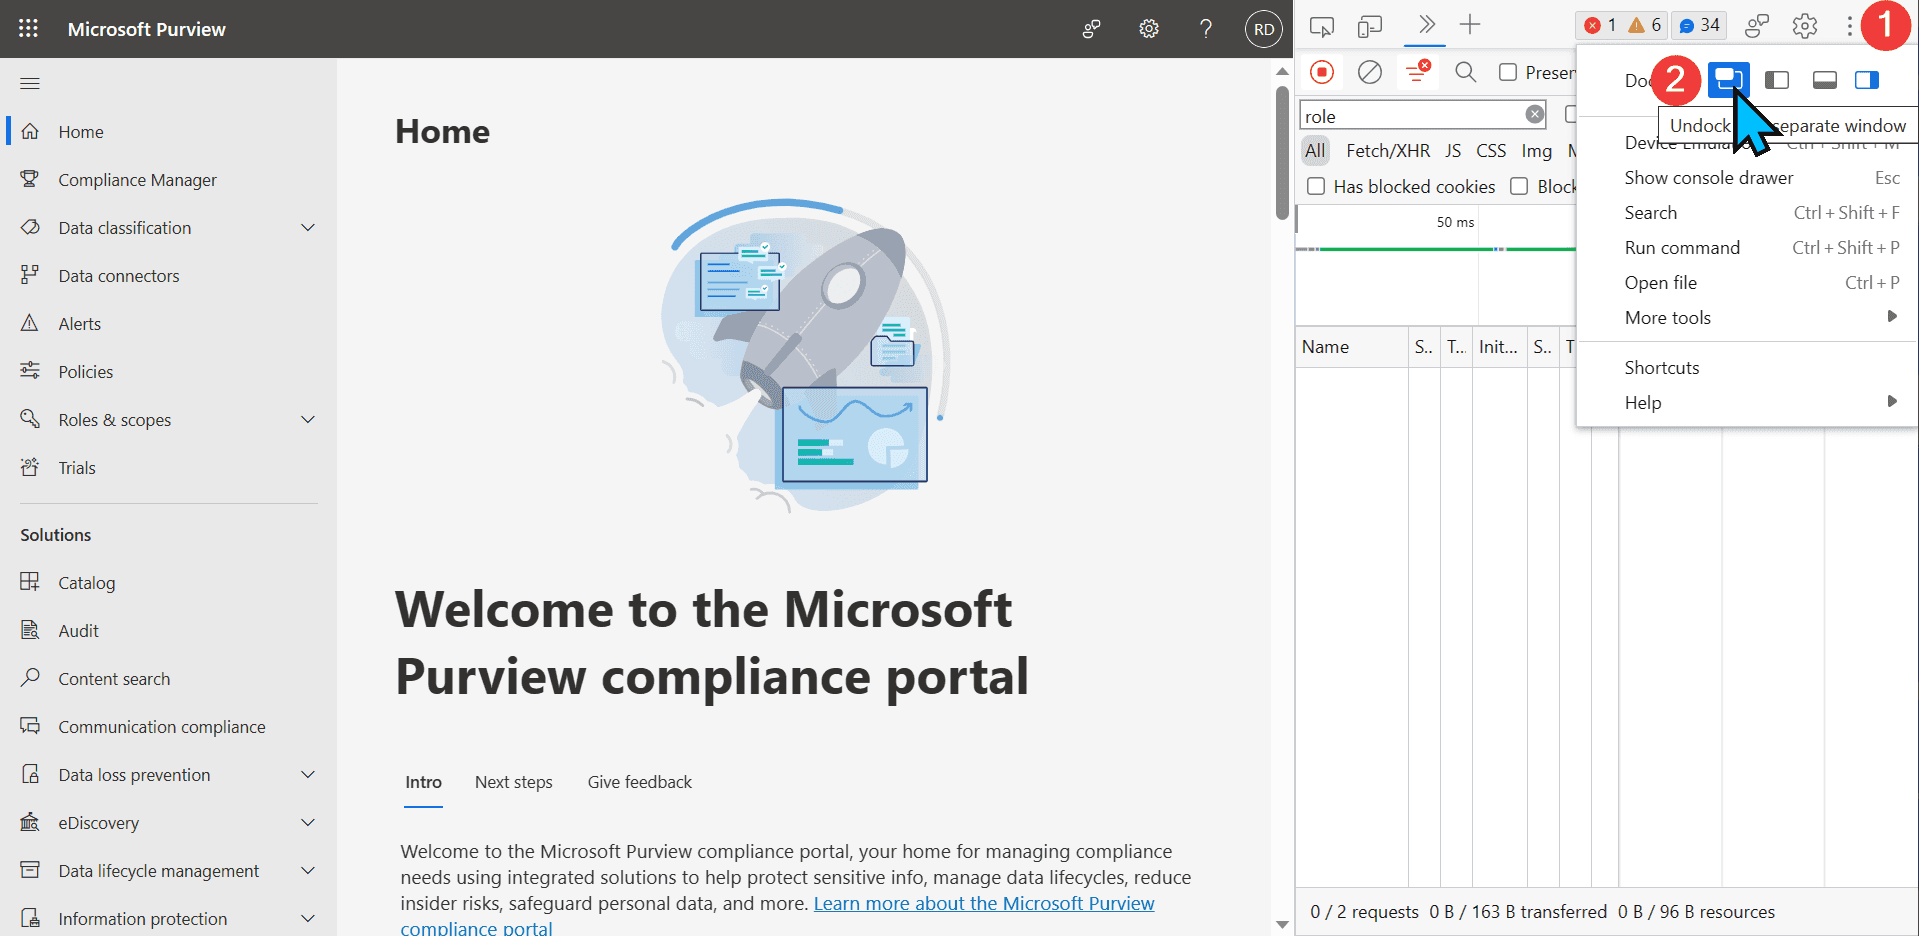Click the 34 issues badge
This screenshot has width=1919, height=936.
(1699, 25)
